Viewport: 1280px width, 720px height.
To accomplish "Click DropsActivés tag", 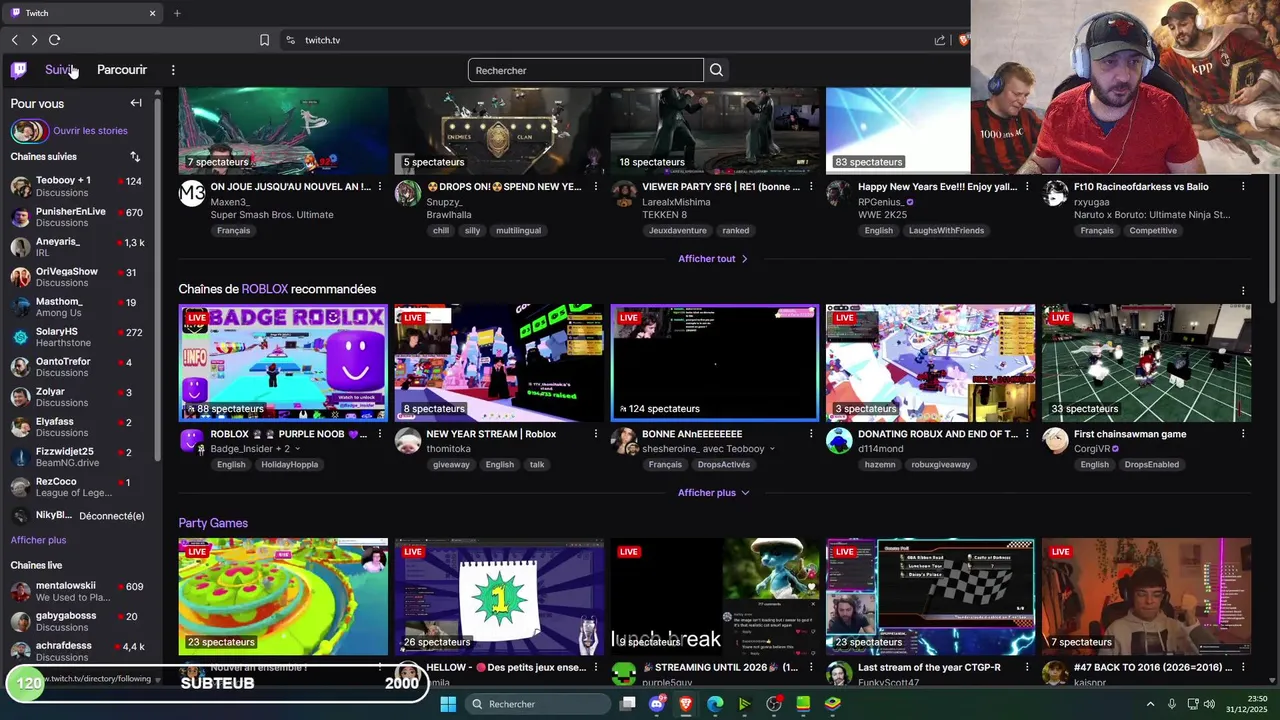I will click(x=723, y=465).
